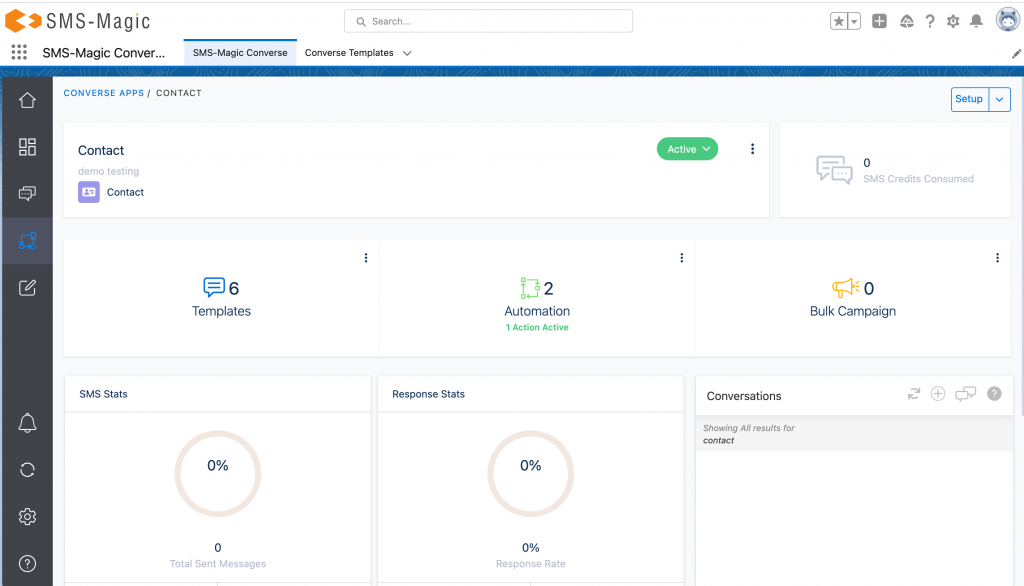Open Conversations panel help icon
The height and width of the screenshot is (586, 1024).
click(994, 394)
